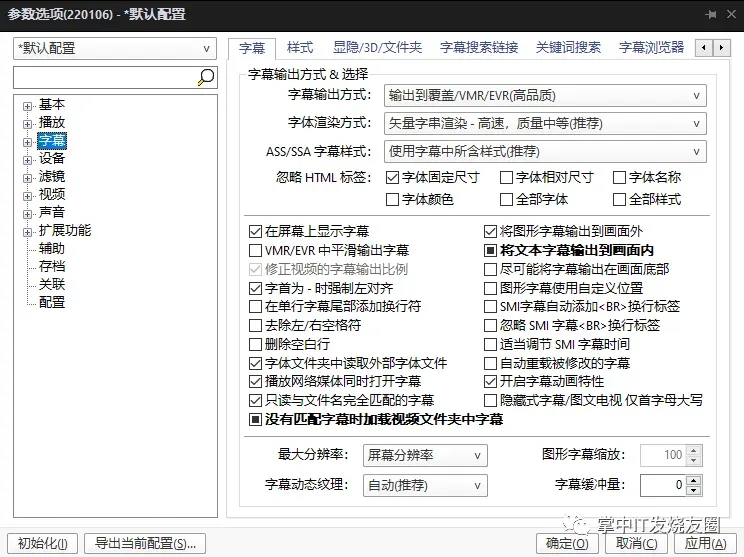Toggle 字体文件夹中读取外部字体文件
This screenshot has width=744, height=557.
point(255,363)
